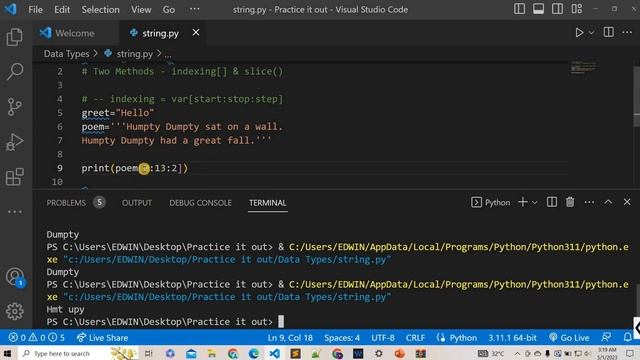This screenshot has height=360, width=640.
Task: Open the View menu
Action: (141, 9)
